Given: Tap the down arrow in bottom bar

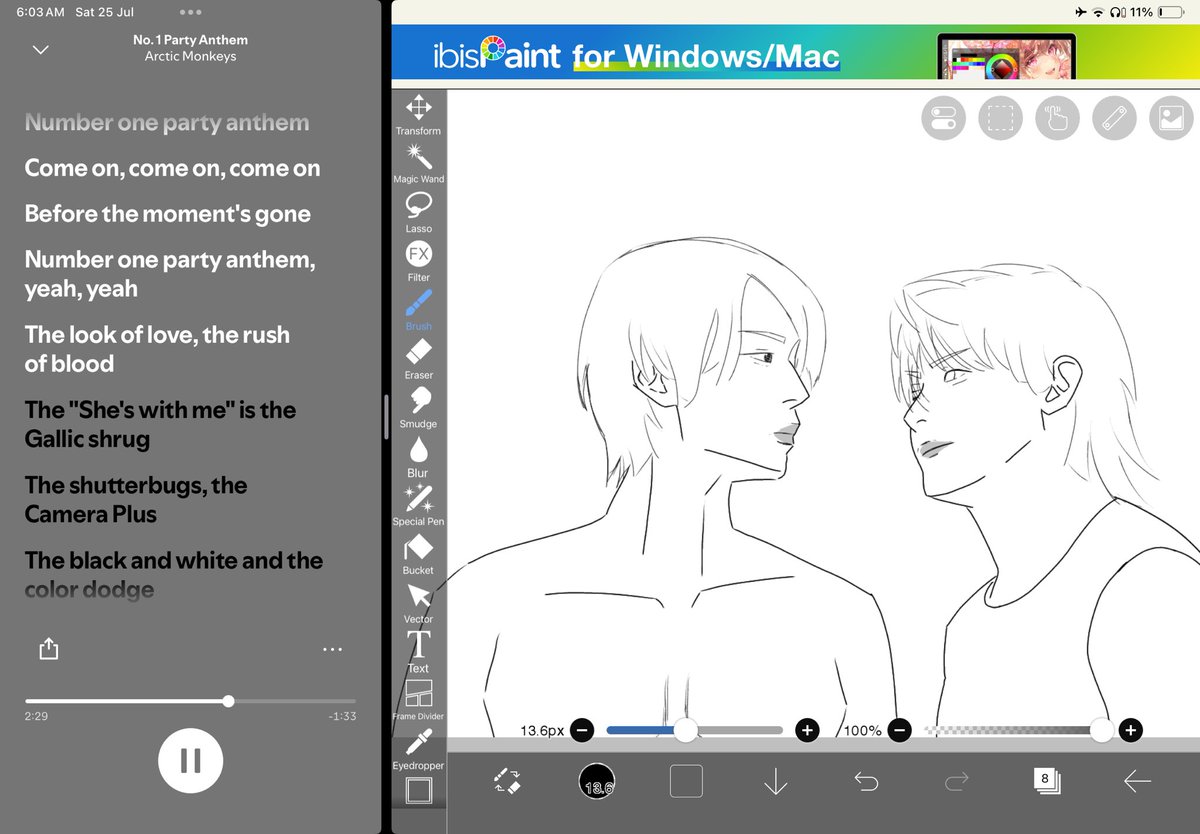Looking at the screenshot, I should click(776, 781).
